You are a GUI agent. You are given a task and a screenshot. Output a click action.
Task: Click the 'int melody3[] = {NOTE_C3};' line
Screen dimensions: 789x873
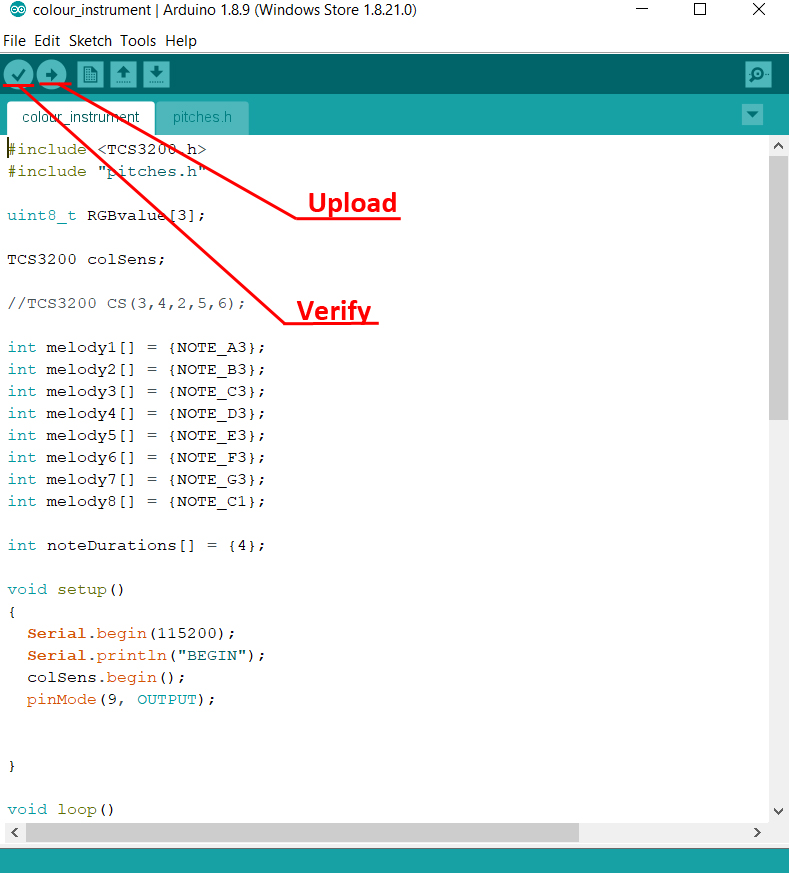pos(136,391)
